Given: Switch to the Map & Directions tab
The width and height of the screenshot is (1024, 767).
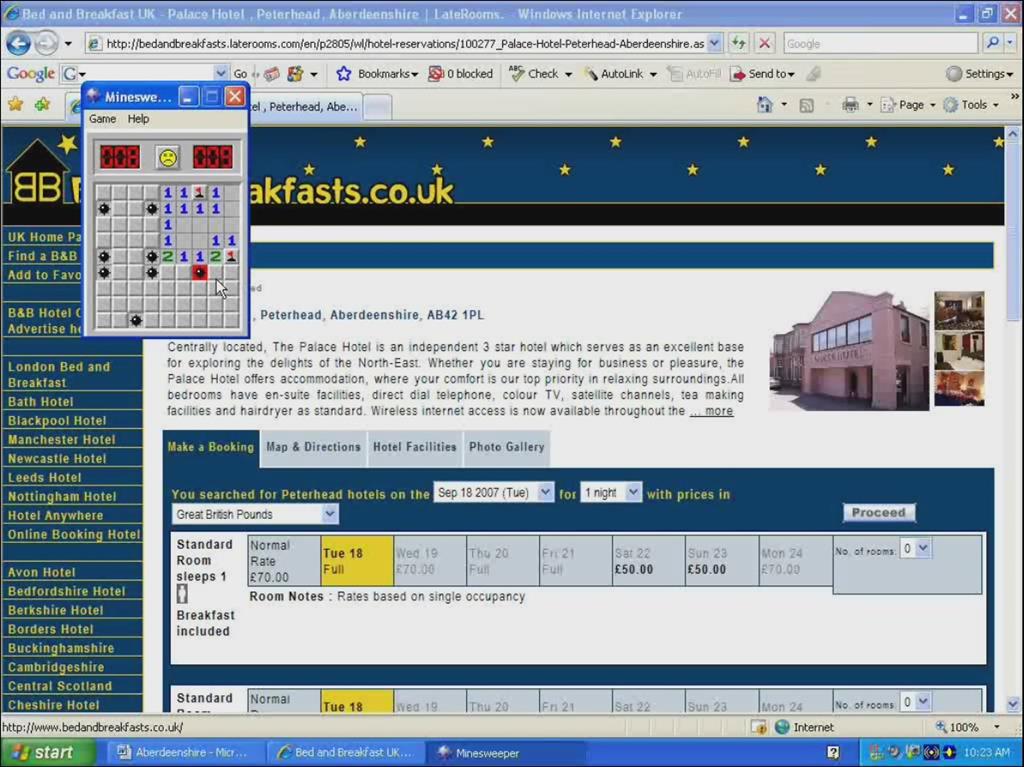Looking at the screenshot, I should [x=313, y=447].
